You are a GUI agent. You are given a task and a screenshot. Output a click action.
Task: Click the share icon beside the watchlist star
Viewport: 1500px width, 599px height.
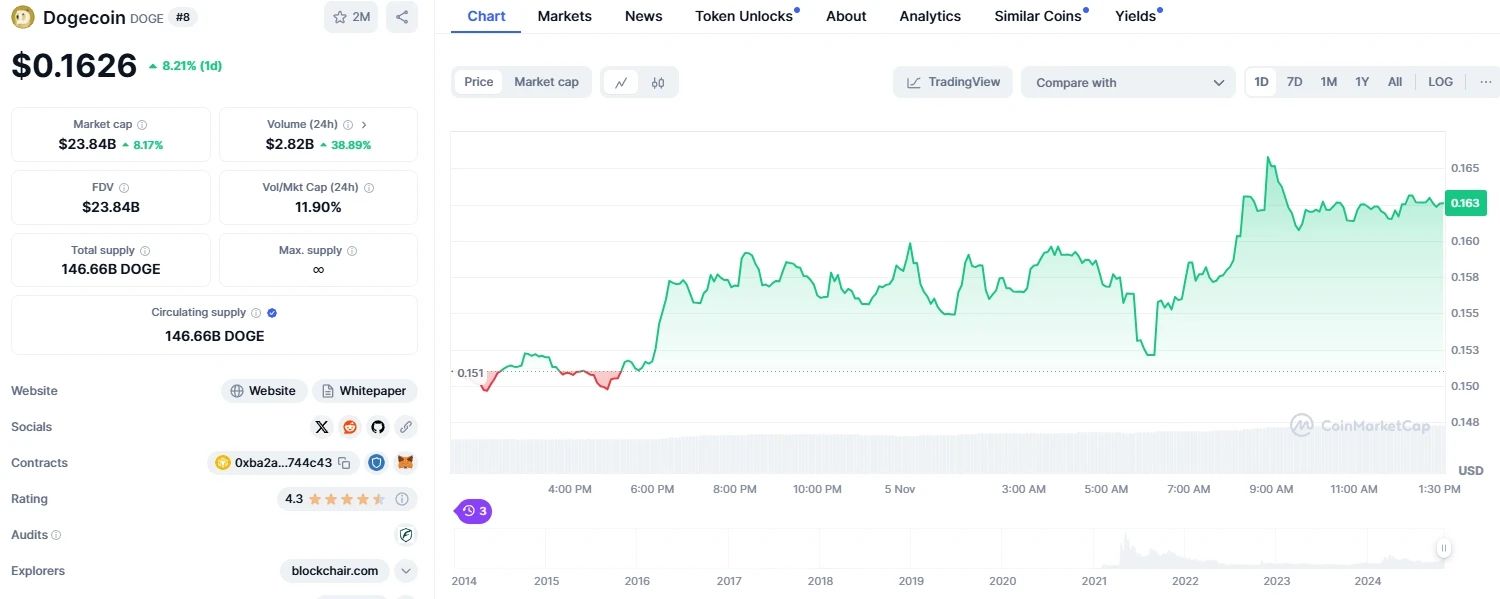coord(402,17)
